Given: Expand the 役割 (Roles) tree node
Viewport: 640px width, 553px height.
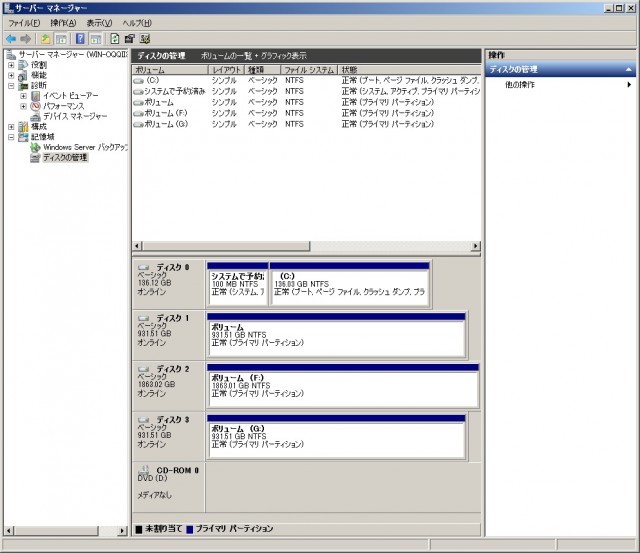Looking at the screenshot, I should click(x=11, y=65).
